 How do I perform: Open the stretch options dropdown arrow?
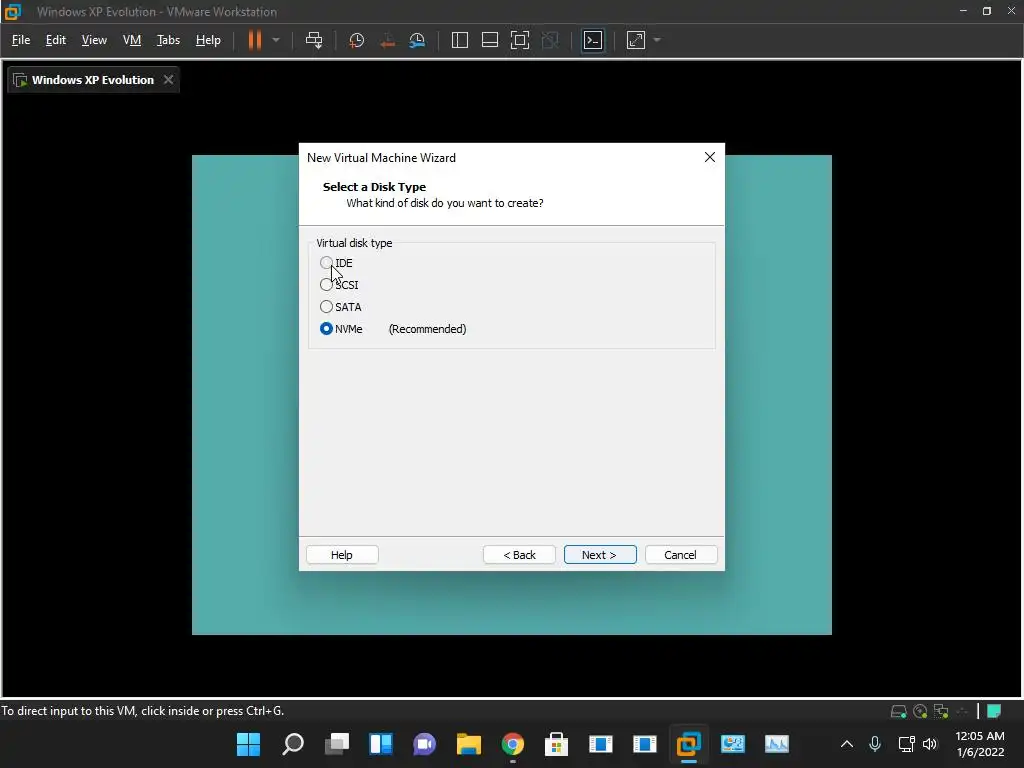657,40
